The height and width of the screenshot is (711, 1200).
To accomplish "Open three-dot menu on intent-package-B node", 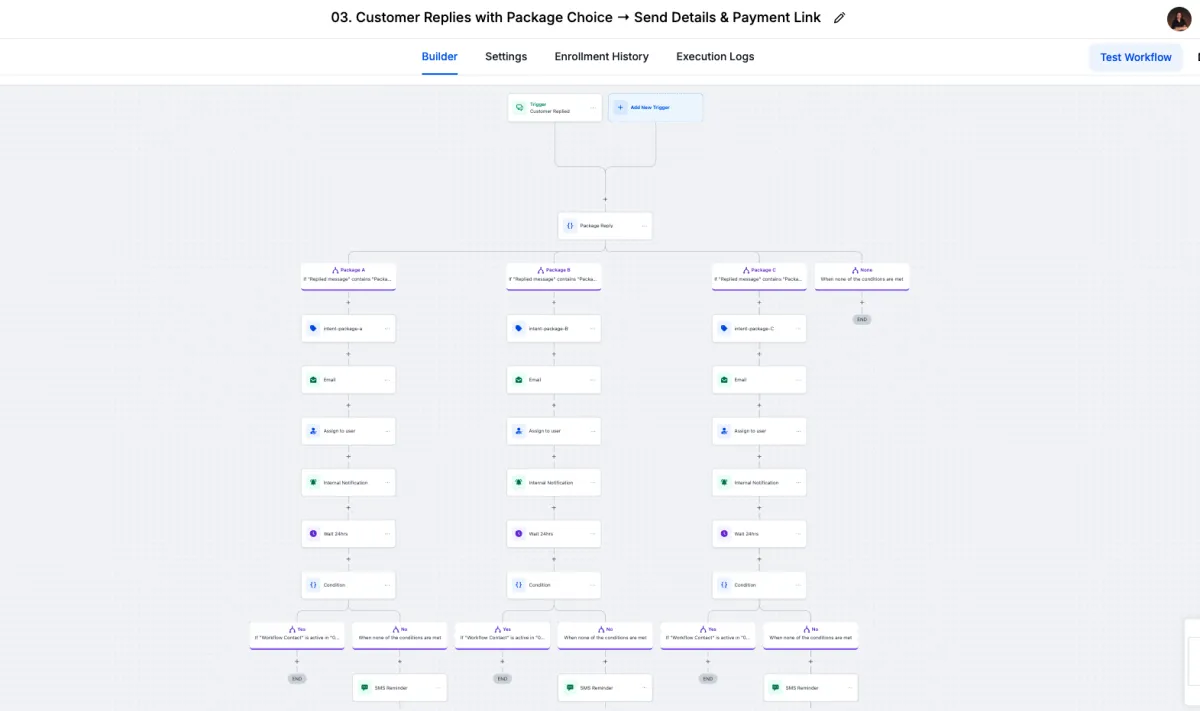I will [x=592, y=328].
